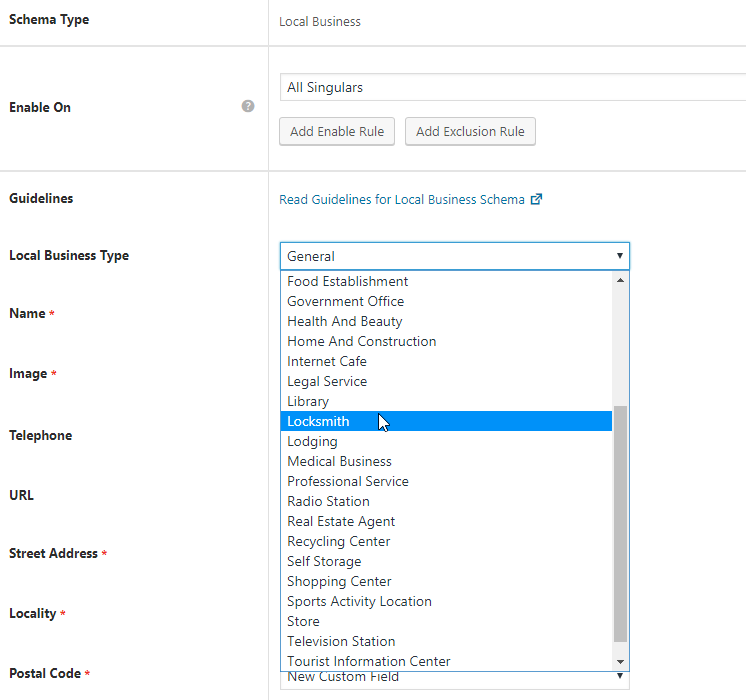Click external link icon next to Guidelines link
The width and height of the screenshot is (746, 700).
click(536, 199)
